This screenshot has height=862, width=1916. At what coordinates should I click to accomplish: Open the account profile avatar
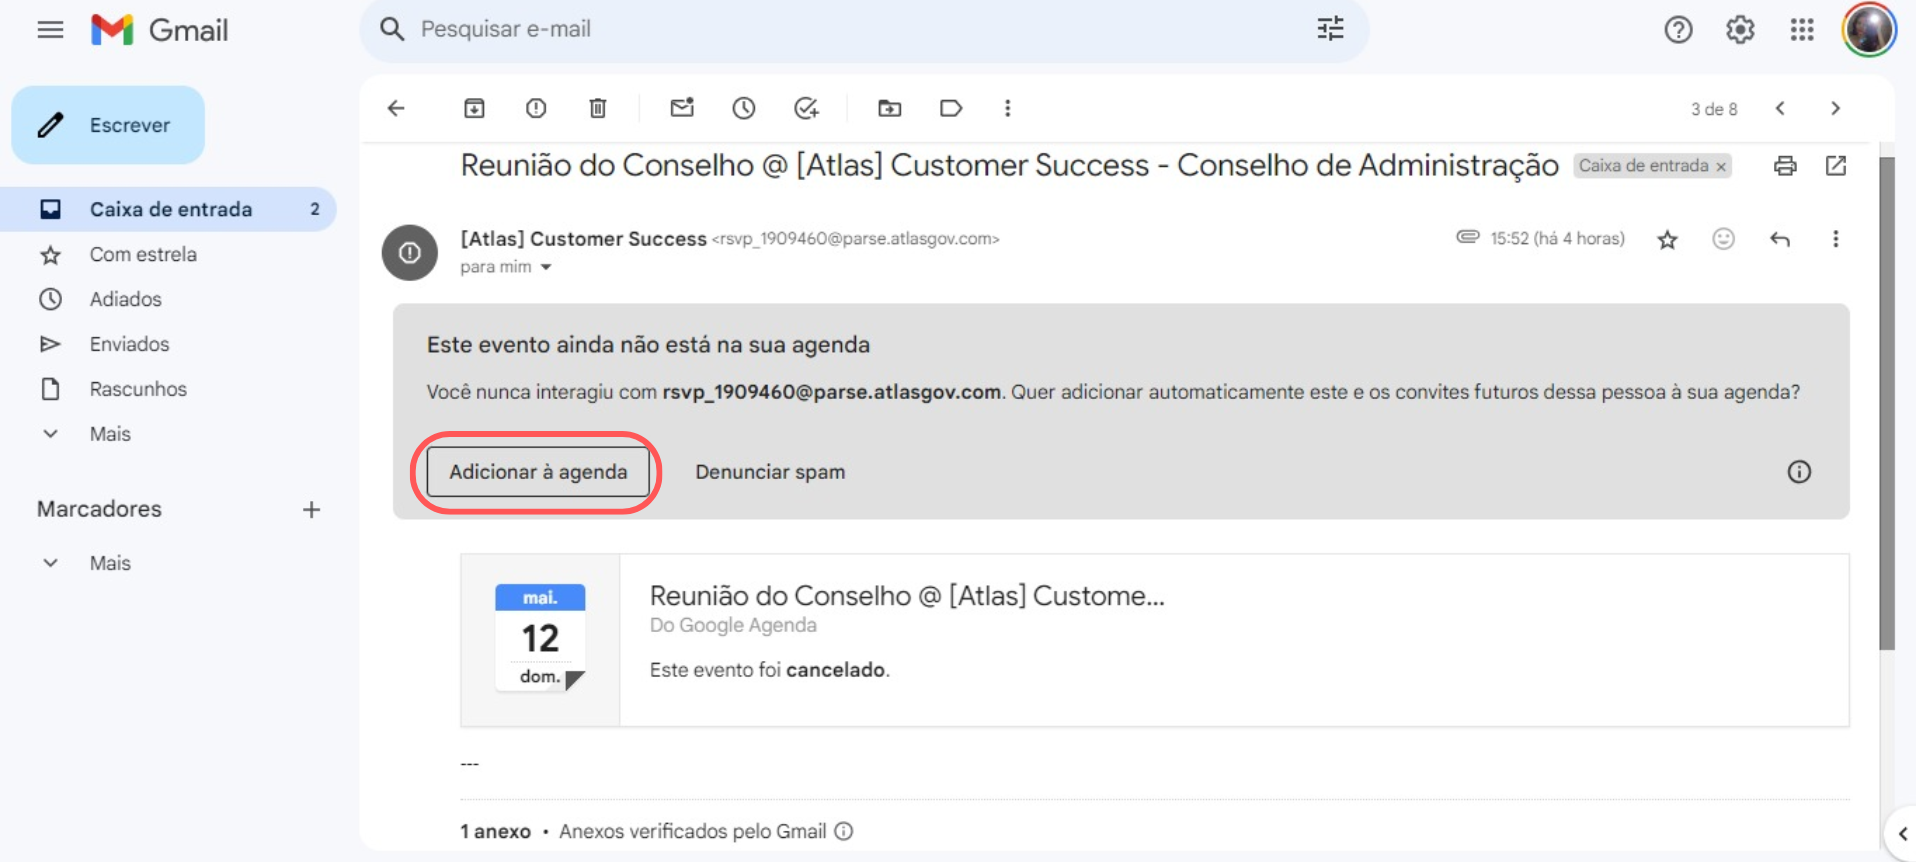[1869, 30]
